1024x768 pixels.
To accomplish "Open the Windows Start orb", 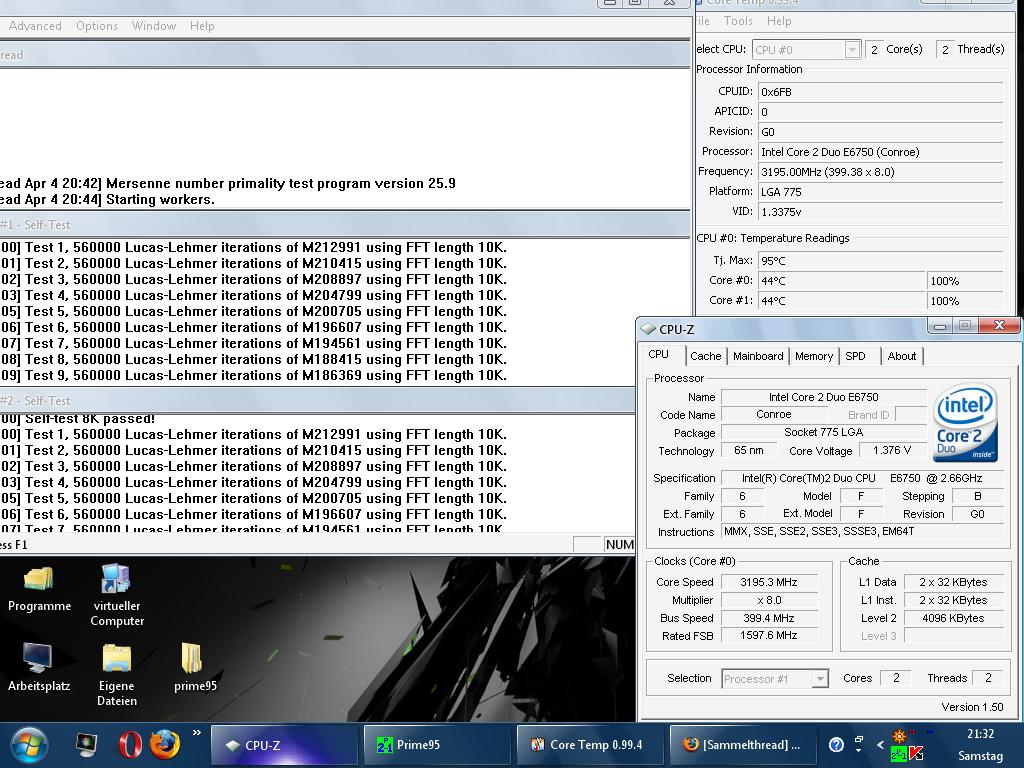I will tap(29, 745).
